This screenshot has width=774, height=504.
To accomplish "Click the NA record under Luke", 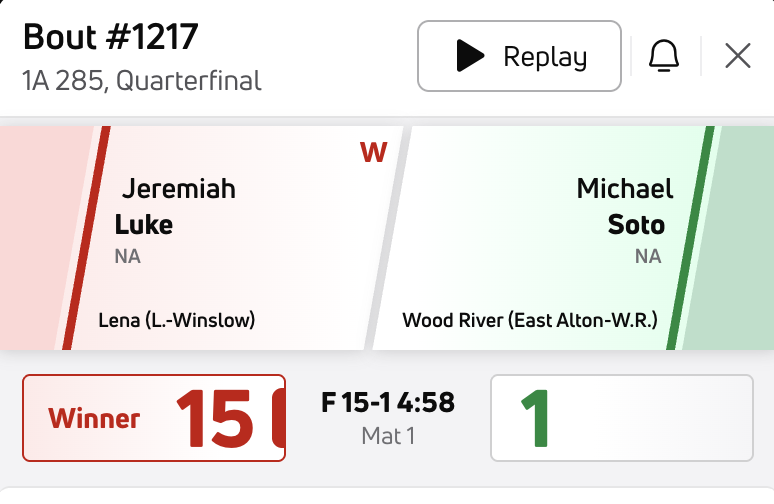I will click(127, 257).
